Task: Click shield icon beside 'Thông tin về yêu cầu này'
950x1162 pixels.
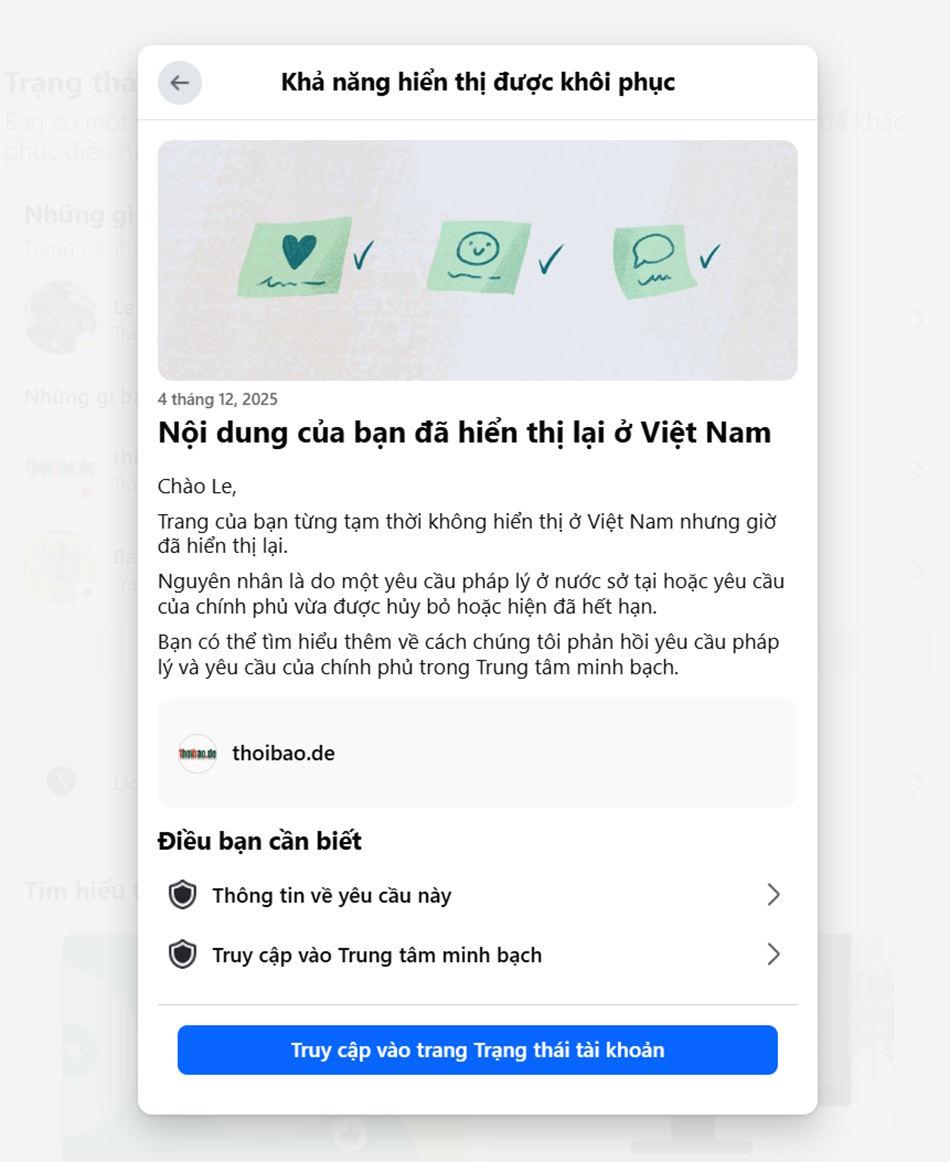Action: 182,894
